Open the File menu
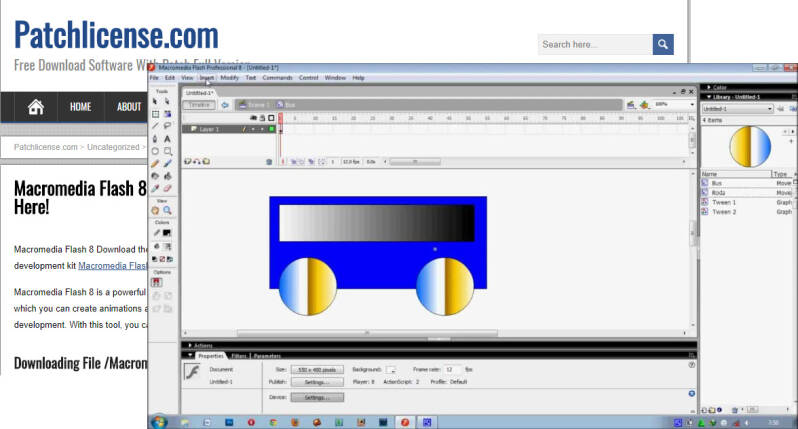Viewport: 798px width, 429px height. [154, 78]
